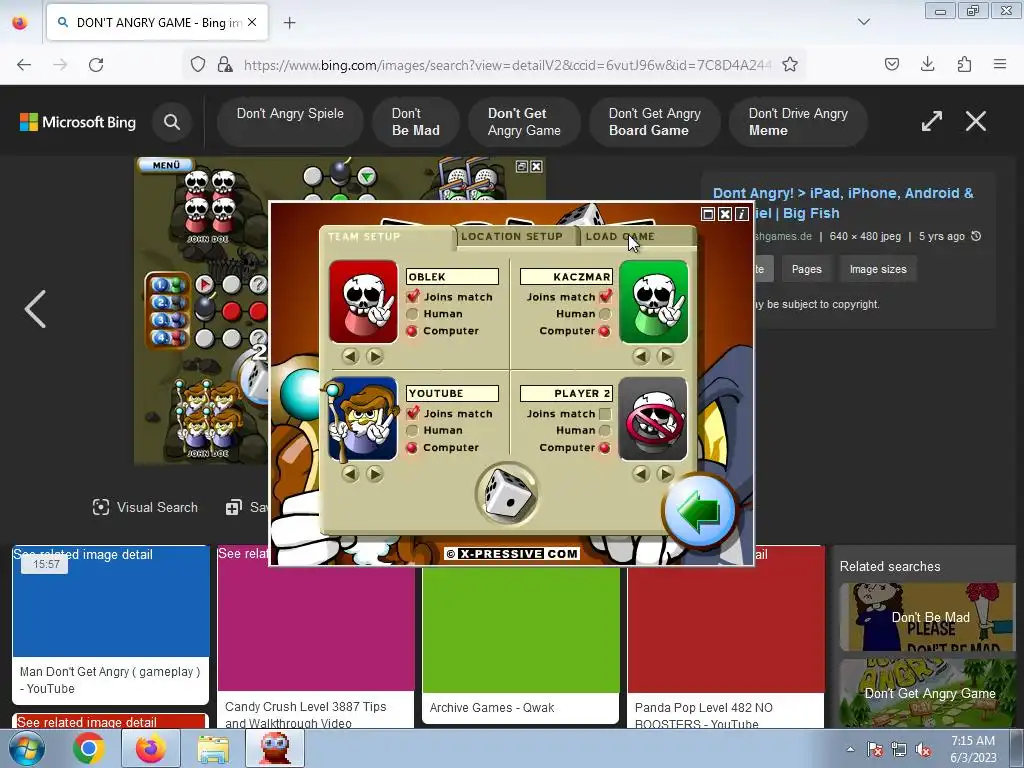The image size is (1024, 768).
Task: Set OBLEK player to Human
Action: point(412,314)
